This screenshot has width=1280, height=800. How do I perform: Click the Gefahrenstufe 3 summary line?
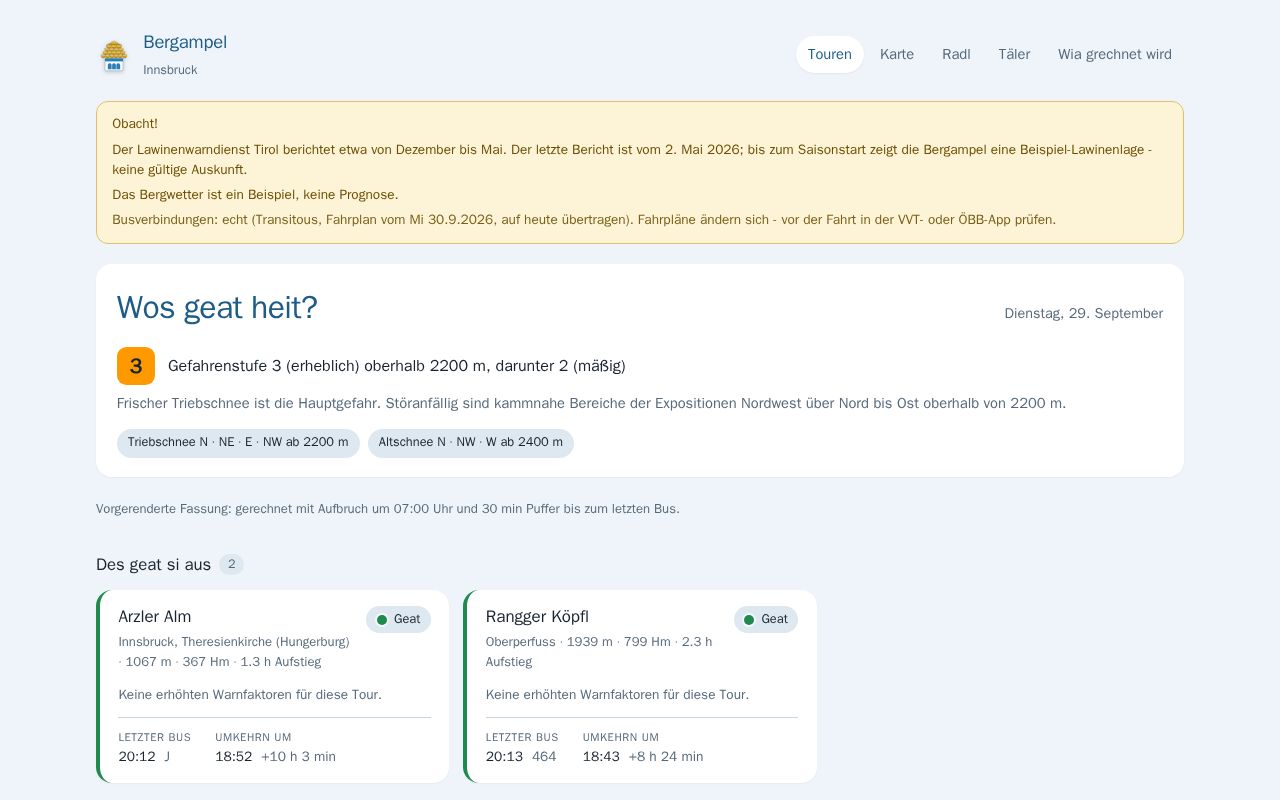(x=397, y=366)
